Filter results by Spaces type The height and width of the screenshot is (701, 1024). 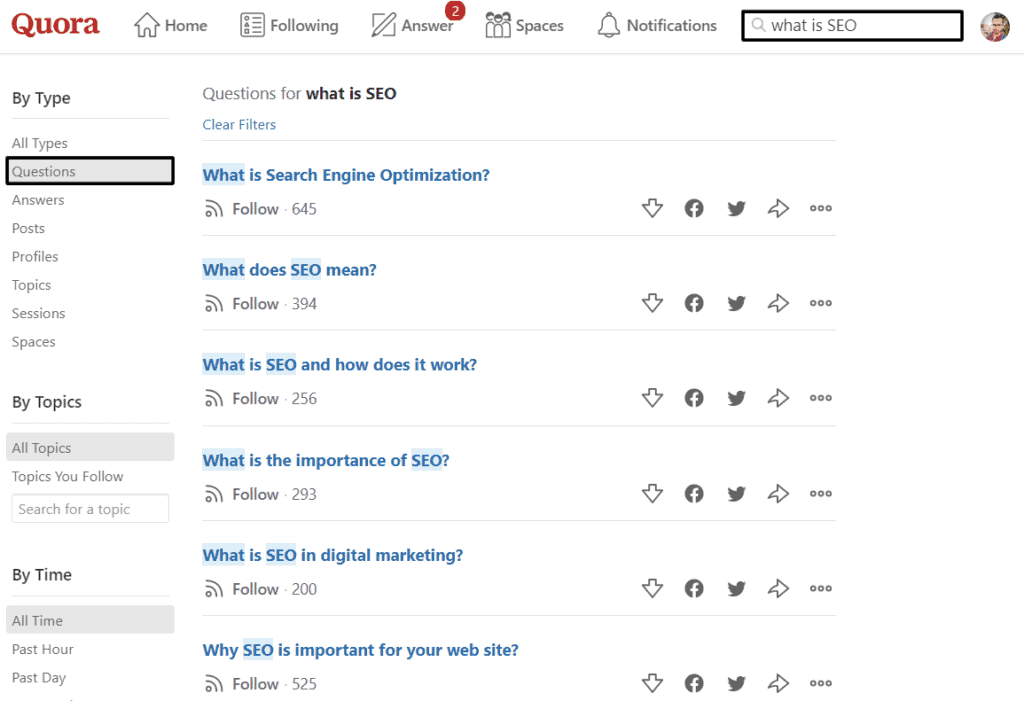pos(34,342)
